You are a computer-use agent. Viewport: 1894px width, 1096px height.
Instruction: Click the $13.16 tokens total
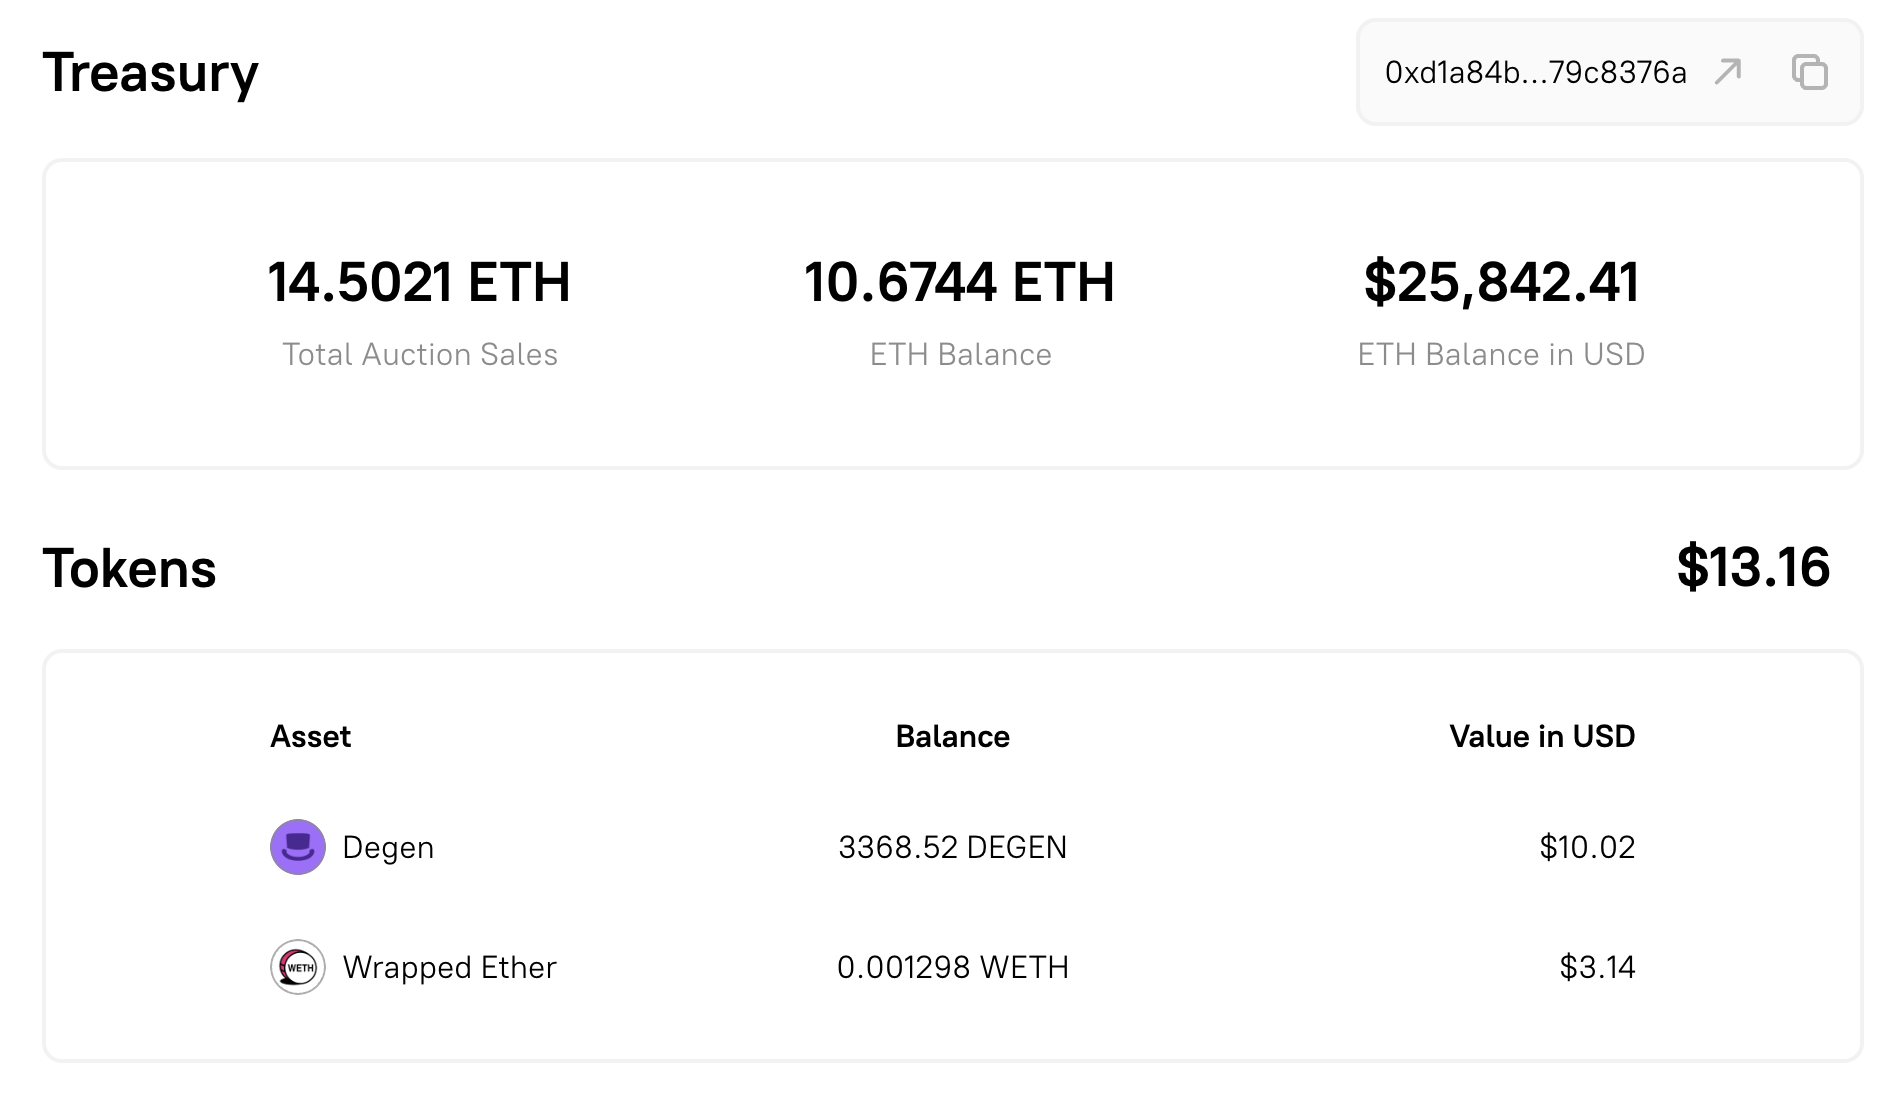(x=1752, y=567)
